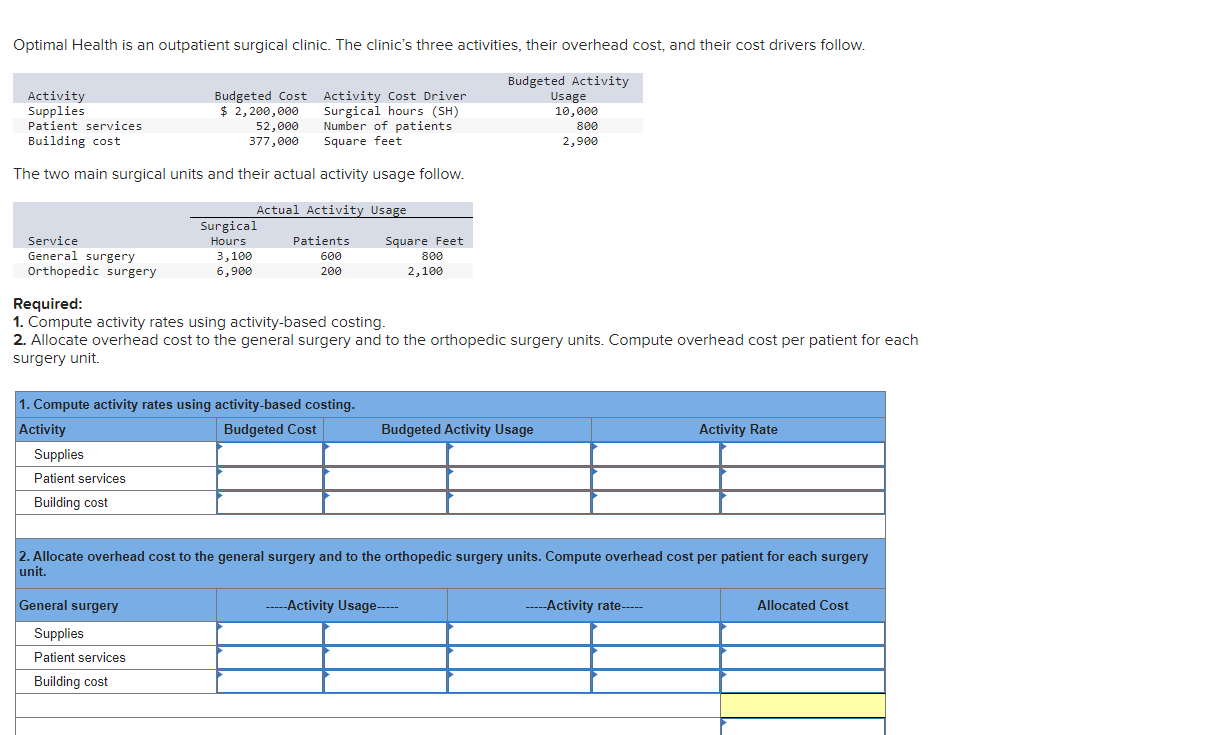Screen dimensions: 1208x735
Task: Select second Activity rate cell in General surgery Supplies row
Action: (655, 633)
